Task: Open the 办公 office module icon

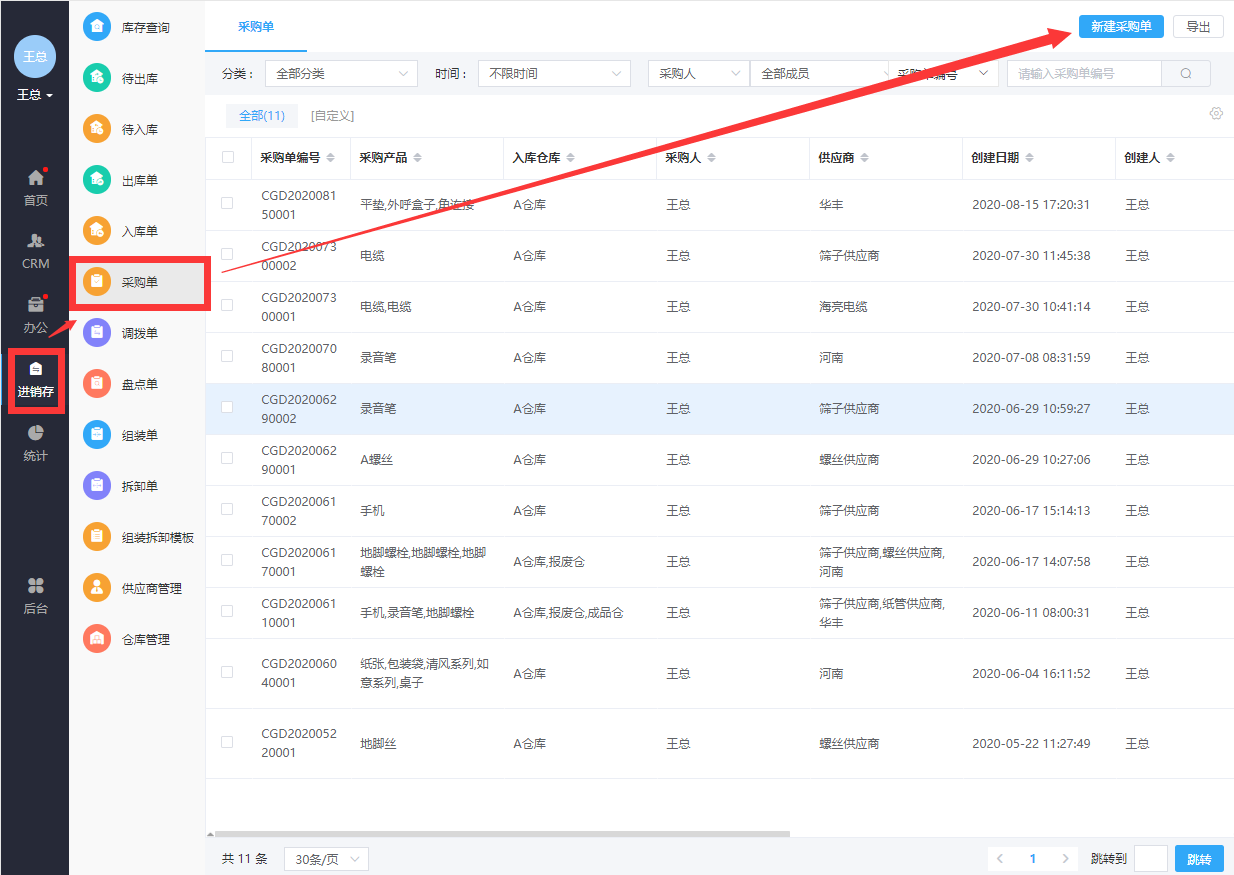Action: click(x=35, y=305)
